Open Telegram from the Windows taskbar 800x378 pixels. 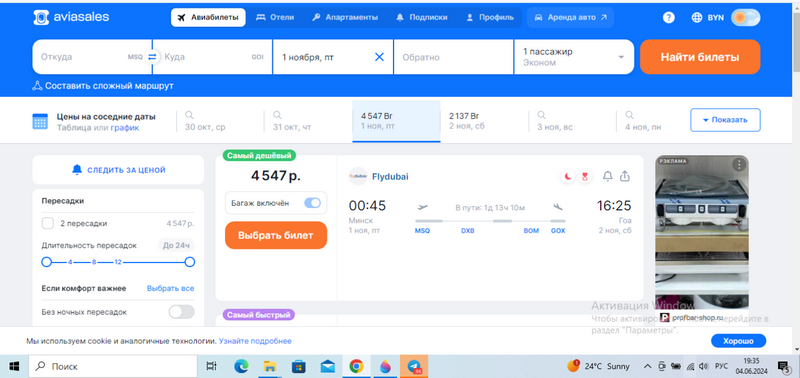[x=414, y=366]
